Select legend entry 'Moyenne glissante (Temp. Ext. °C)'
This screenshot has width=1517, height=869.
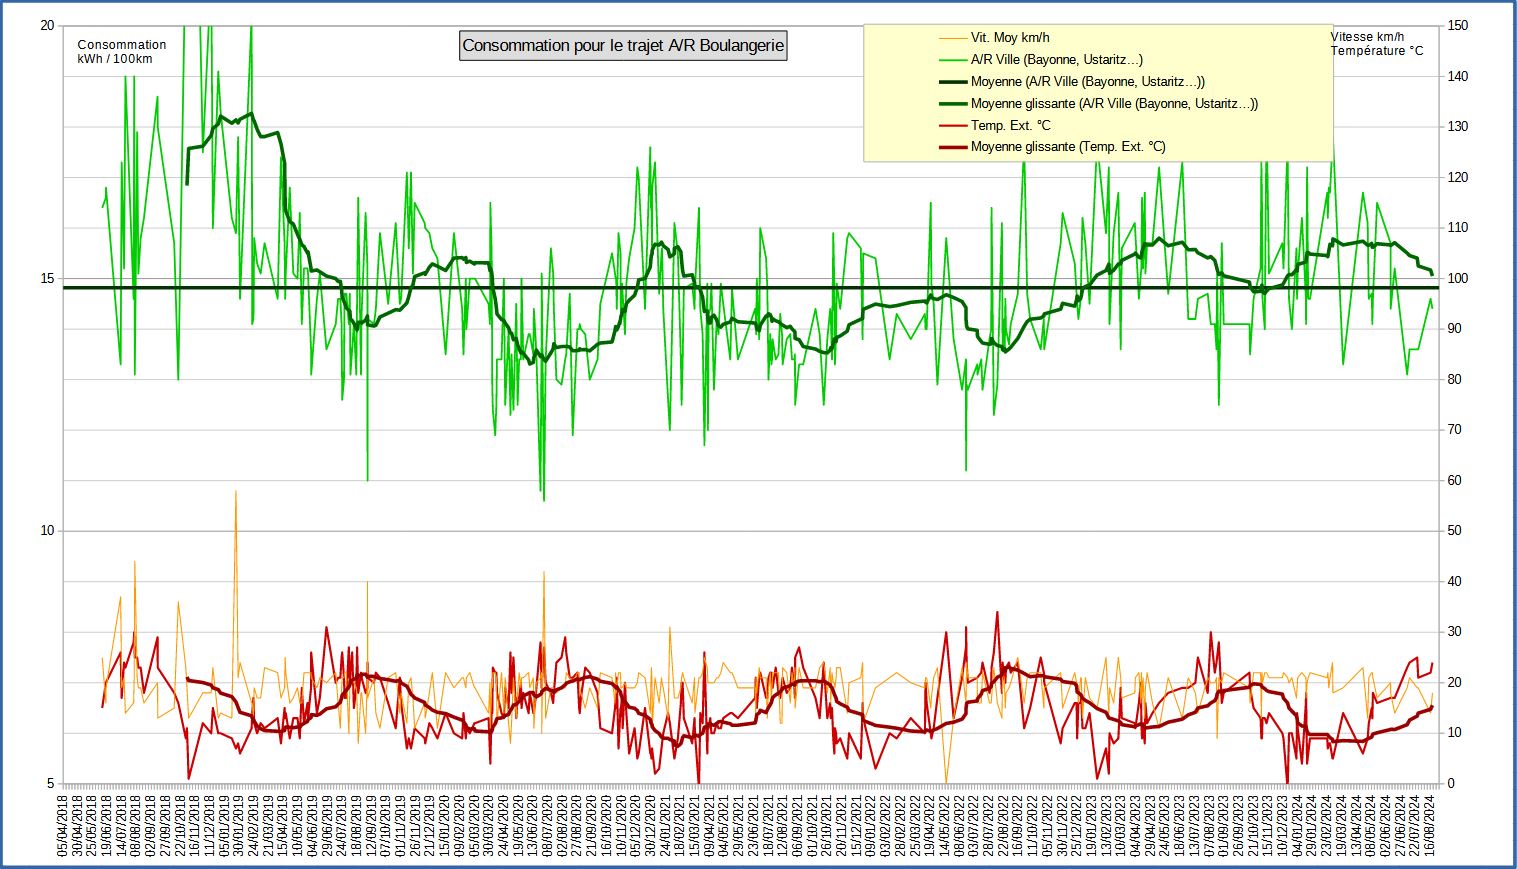coord(1068,147)
